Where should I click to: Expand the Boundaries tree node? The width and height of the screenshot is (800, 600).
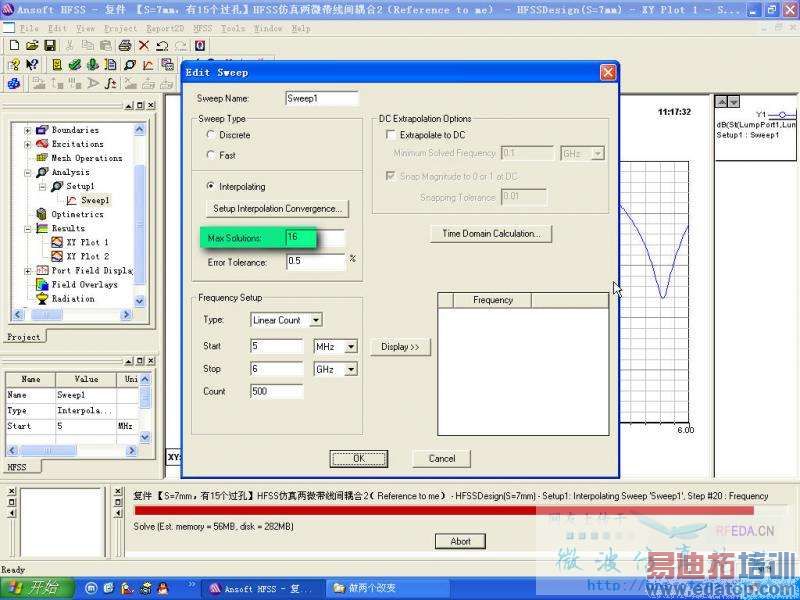point(28,131)
